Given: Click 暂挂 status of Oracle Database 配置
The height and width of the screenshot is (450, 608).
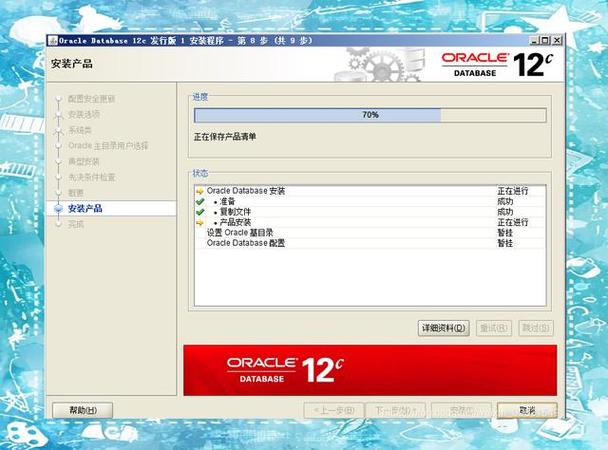Looking at the screenshot, I should [505, 243].
